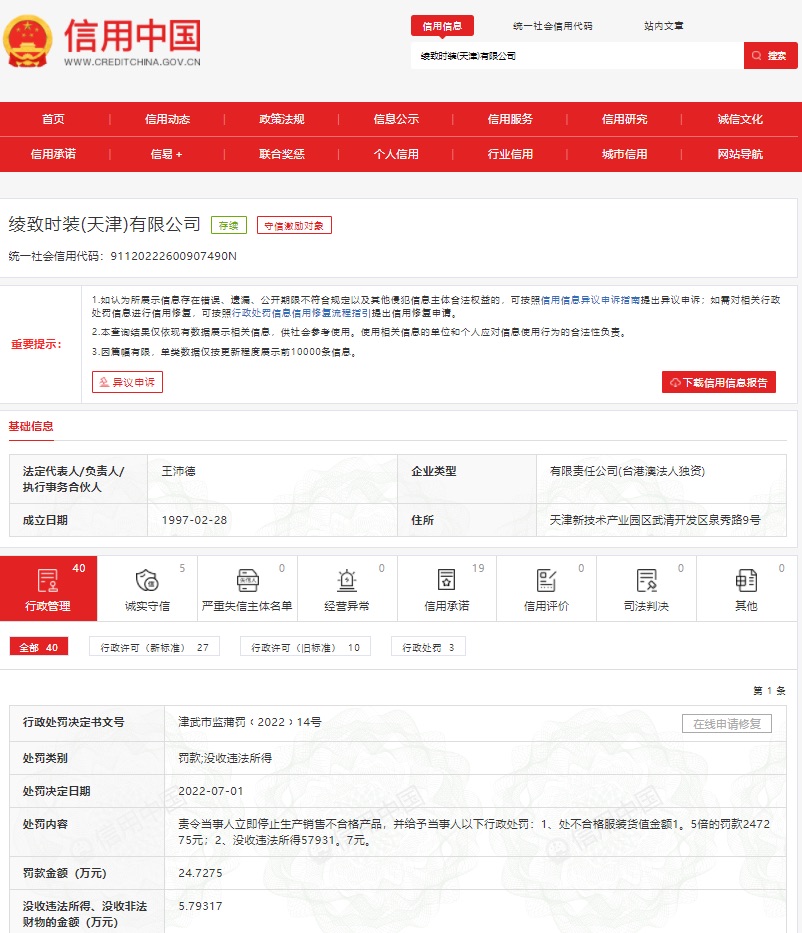
Task: Click the green 存续 status badge
Action: (228, 226)
